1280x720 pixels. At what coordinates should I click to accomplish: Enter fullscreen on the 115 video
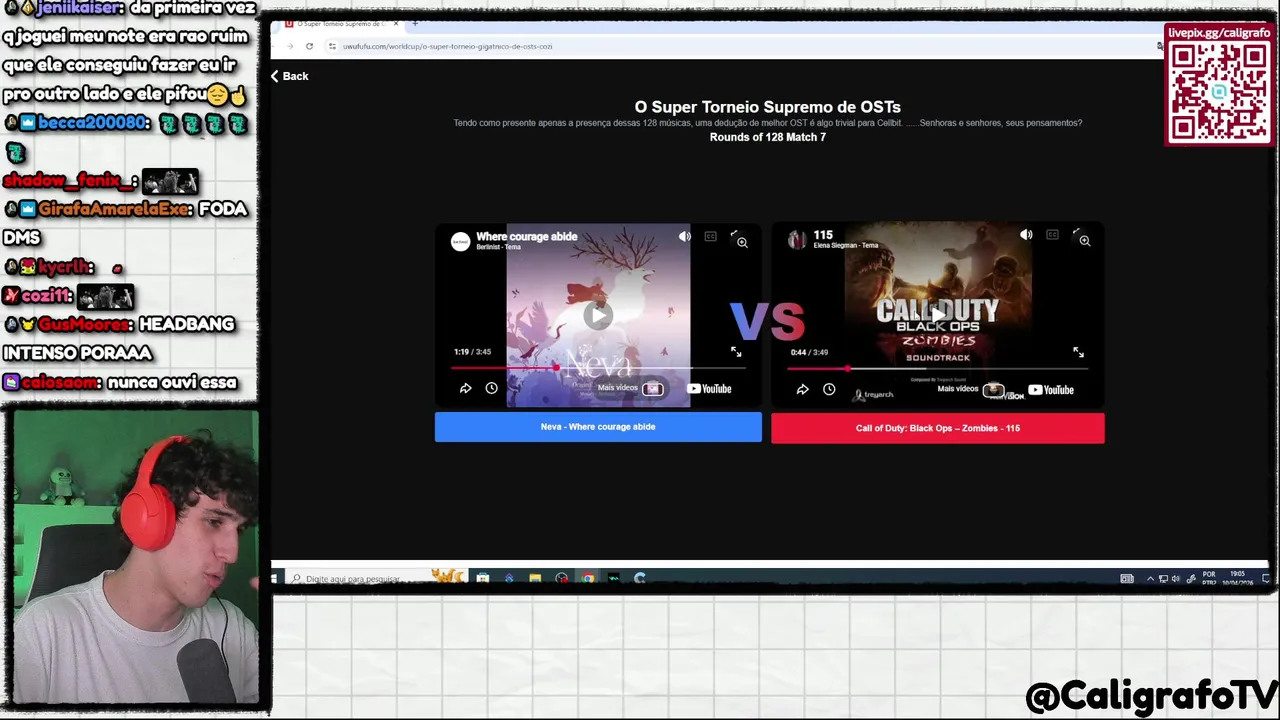click(x=1078, y=352)
